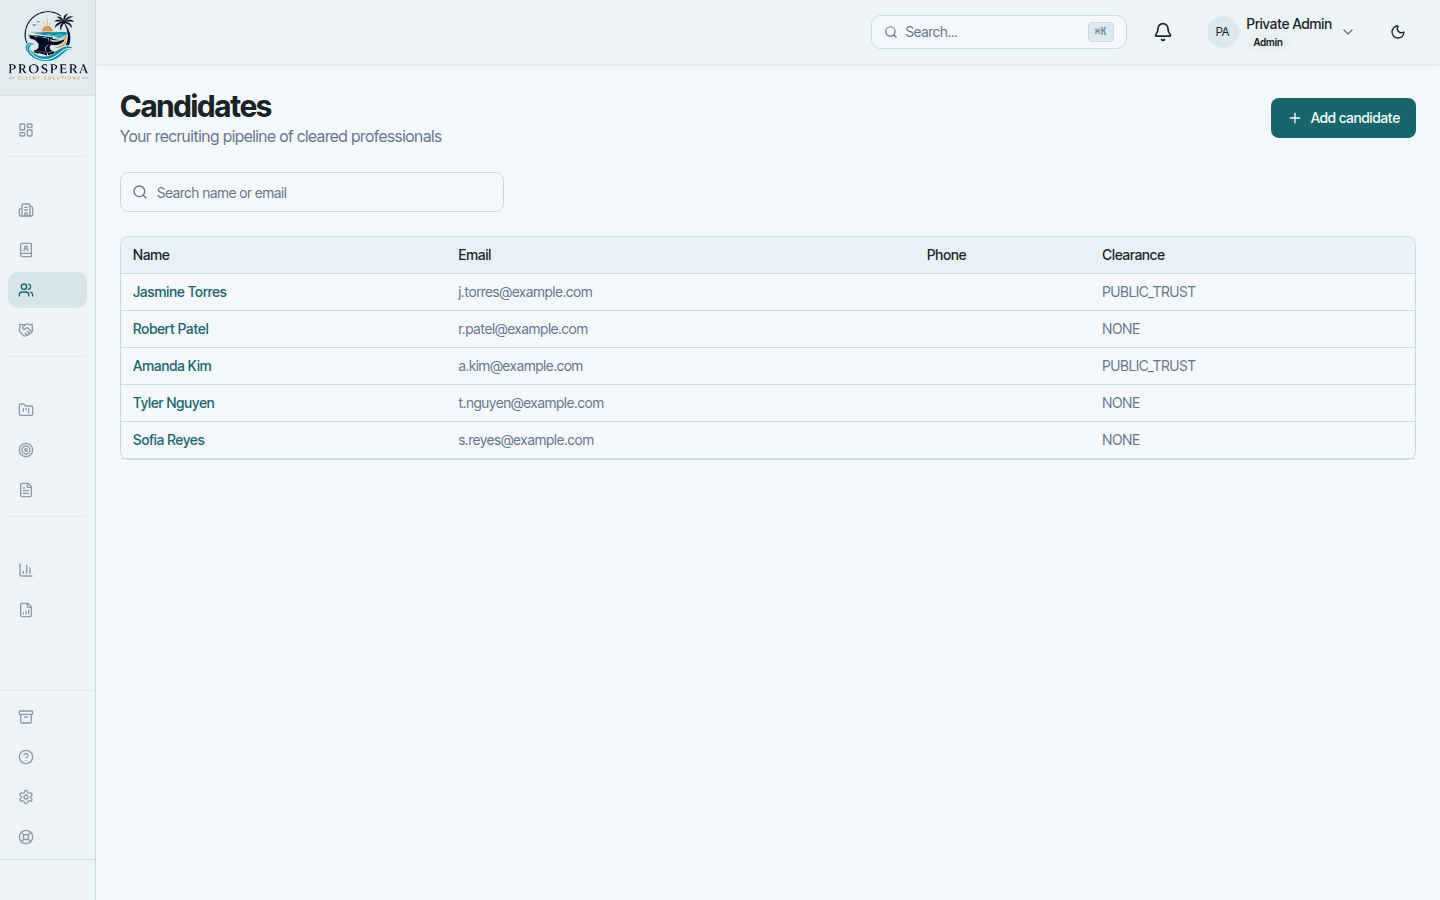Toggle dark mode moon icon
Screen dimensions: 1440x900
pos(1398,32)
